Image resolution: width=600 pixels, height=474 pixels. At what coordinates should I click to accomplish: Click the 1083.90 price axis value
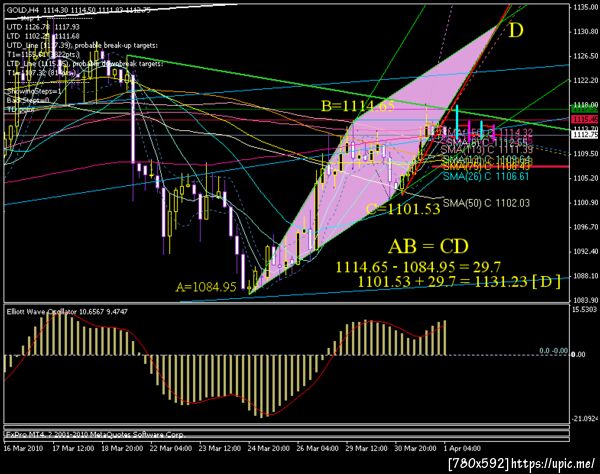click(585, 300)
